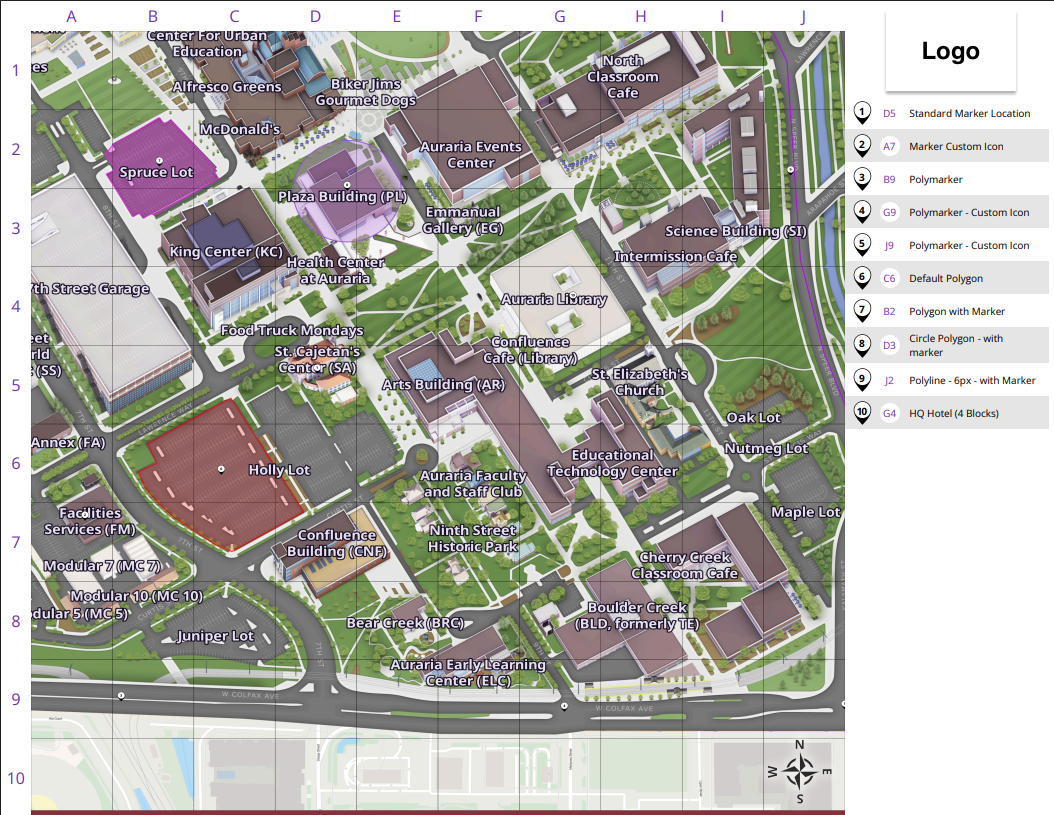Click the number 9 pin icon in the legend

(862, 380)
